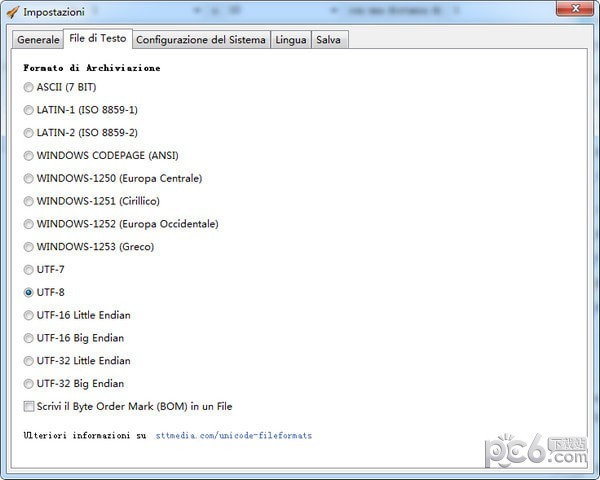The image size is (600, 480).
Task: Open the sttmedia.com/unicode-fileformats link
Action: tap(234, 436)
